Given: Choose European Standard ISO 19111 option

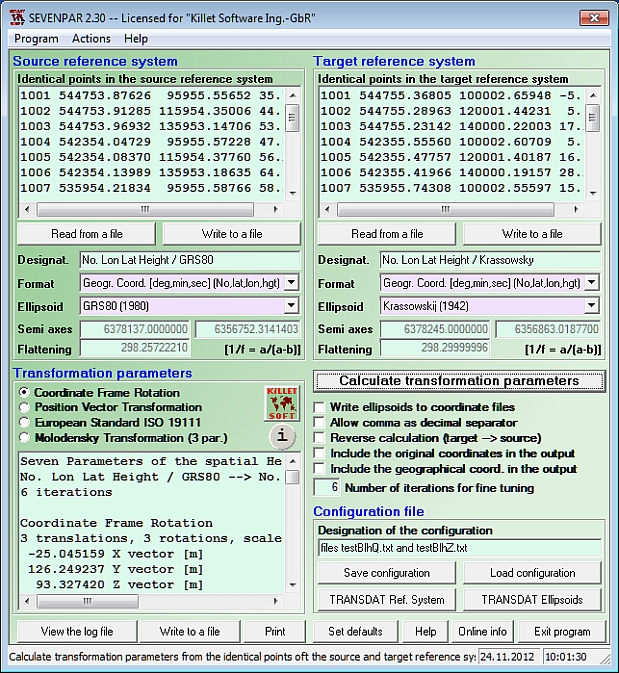Looking at the screenshot, I should click(x=24, y=423).
